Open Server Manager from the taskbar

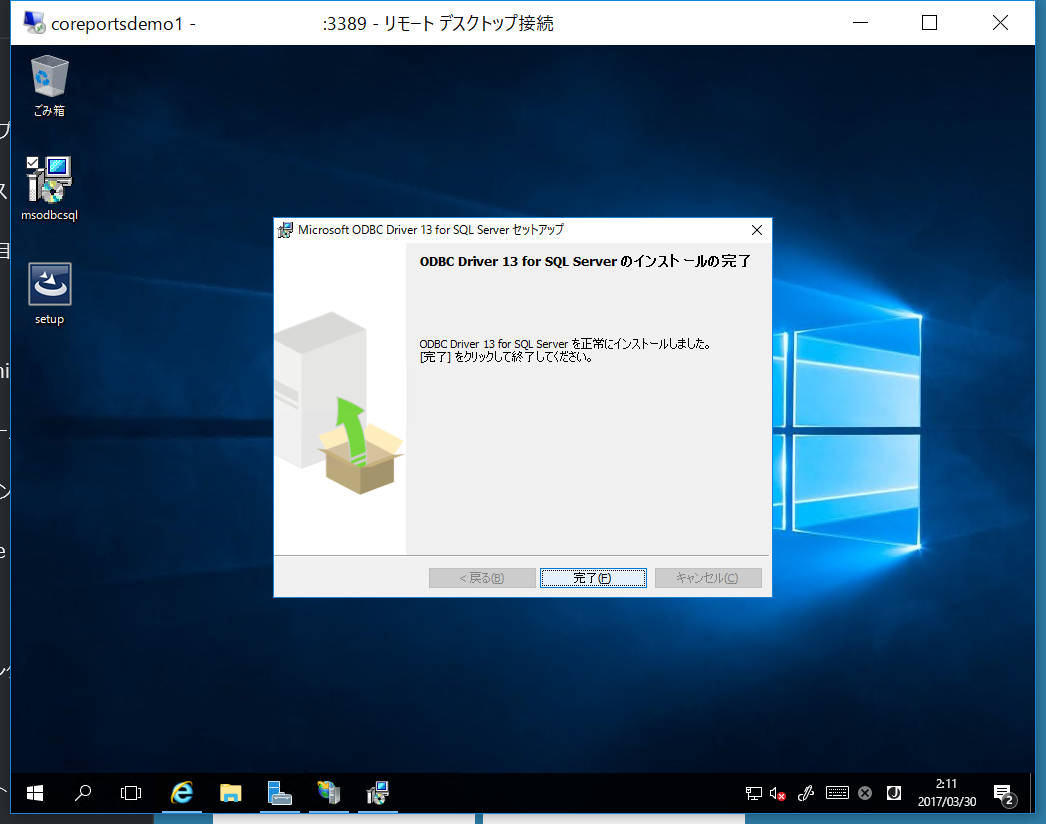coord(280,793)
